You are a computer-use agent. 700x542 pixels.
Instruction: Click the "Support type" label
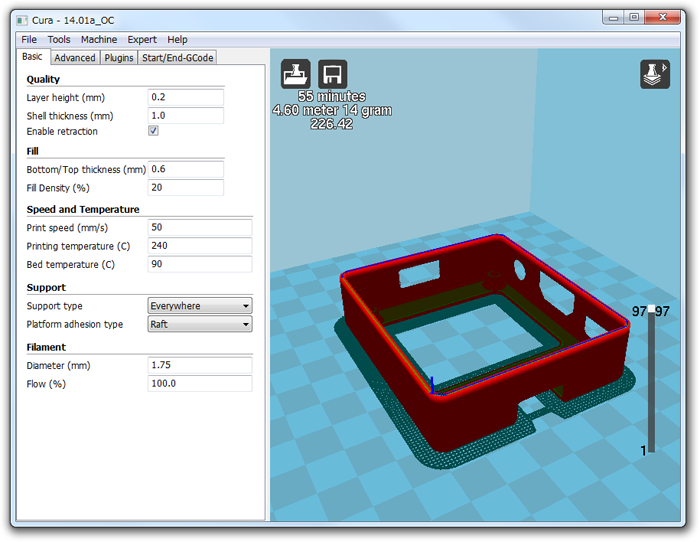click(x=54, y=306)
